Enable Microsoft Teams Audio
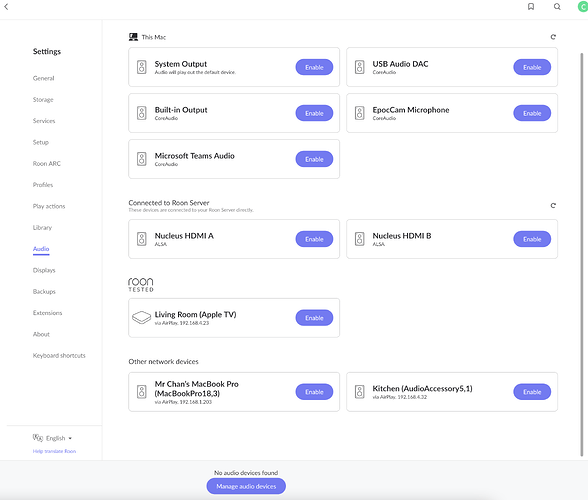Image resolution: width=588 pixels, height=500 pixels. pos(314,159)
